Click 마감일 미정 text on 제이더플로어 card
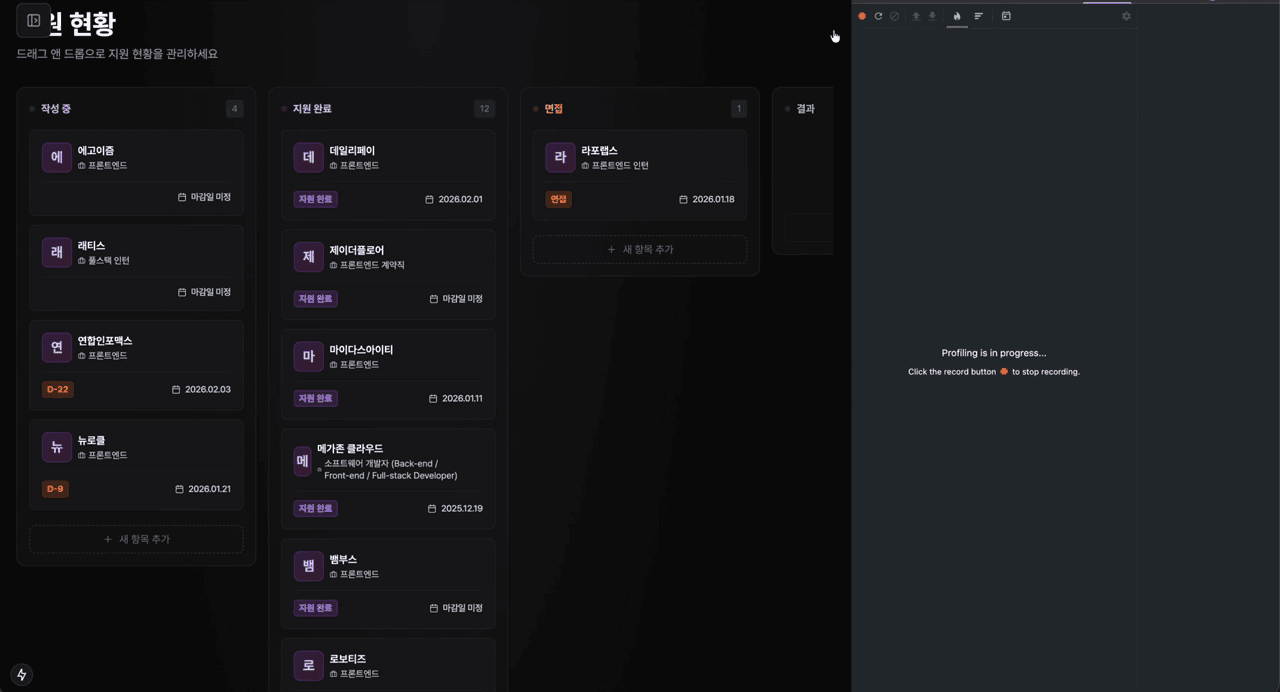Screen dimensions: 1280x692 (x=463, y=299)
